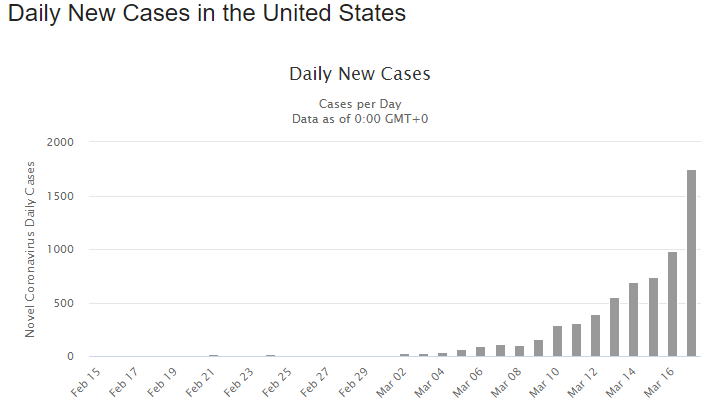The height and width of the screenshot is (410, 711).
Task: Click the Mar 16 bar in the chart
Action: [x=672, y=304]
